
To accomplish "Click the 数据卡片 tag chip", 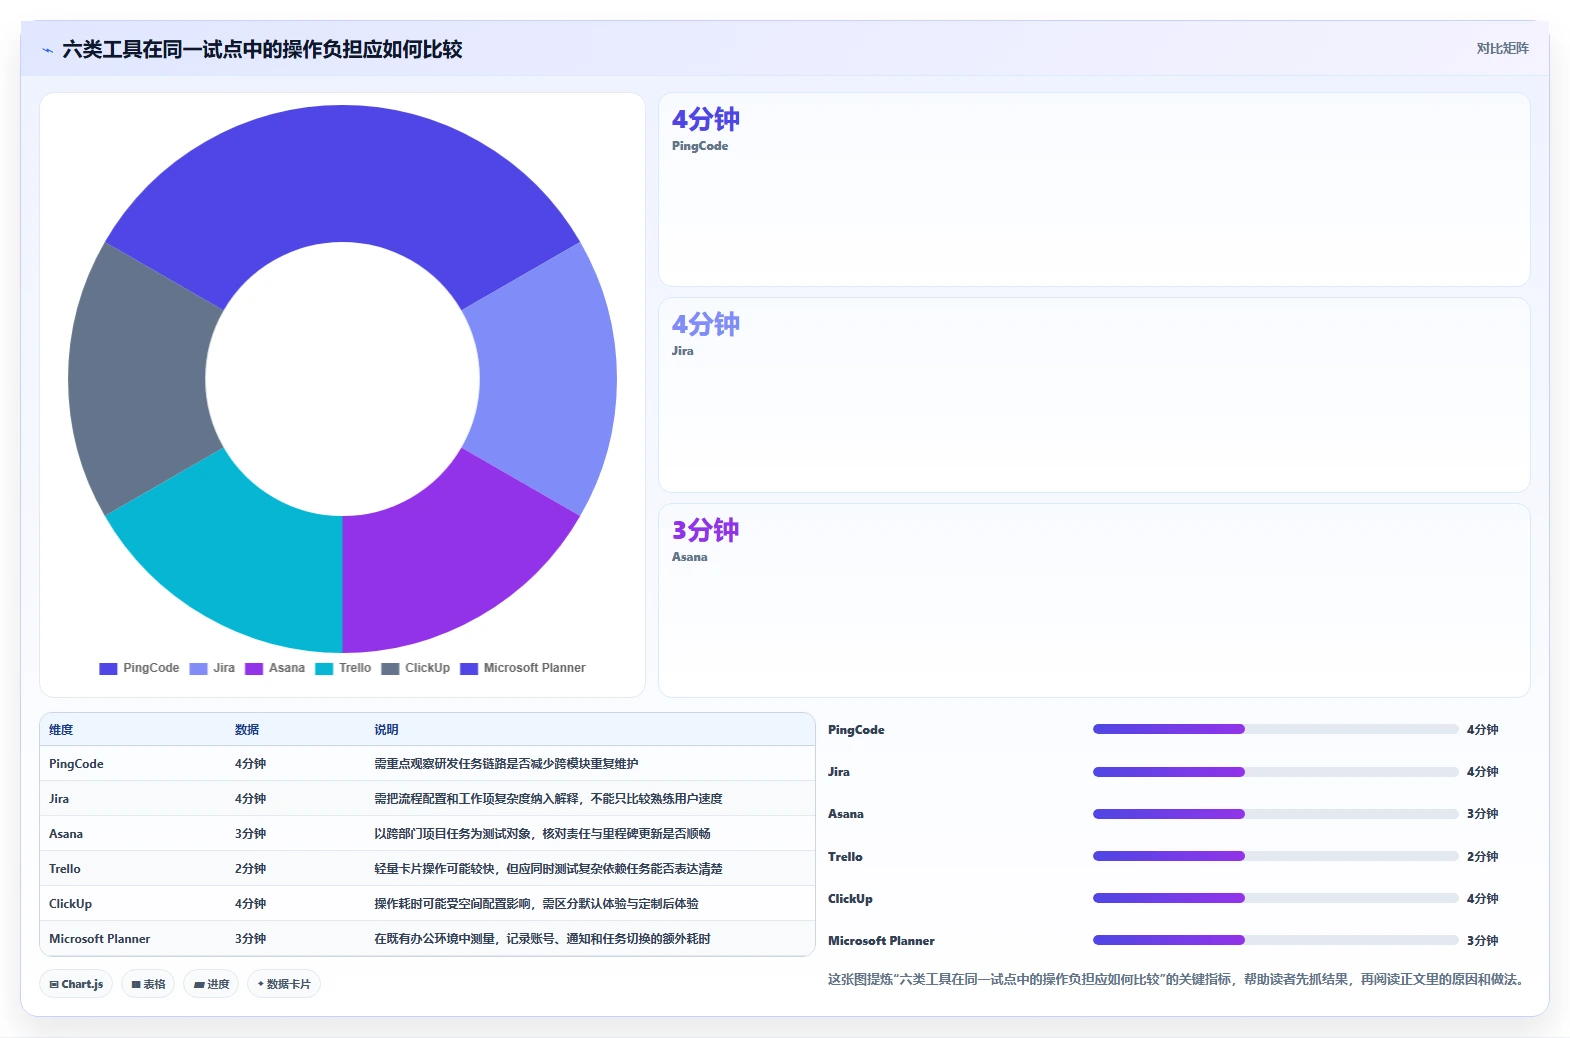I will point(284,984).
